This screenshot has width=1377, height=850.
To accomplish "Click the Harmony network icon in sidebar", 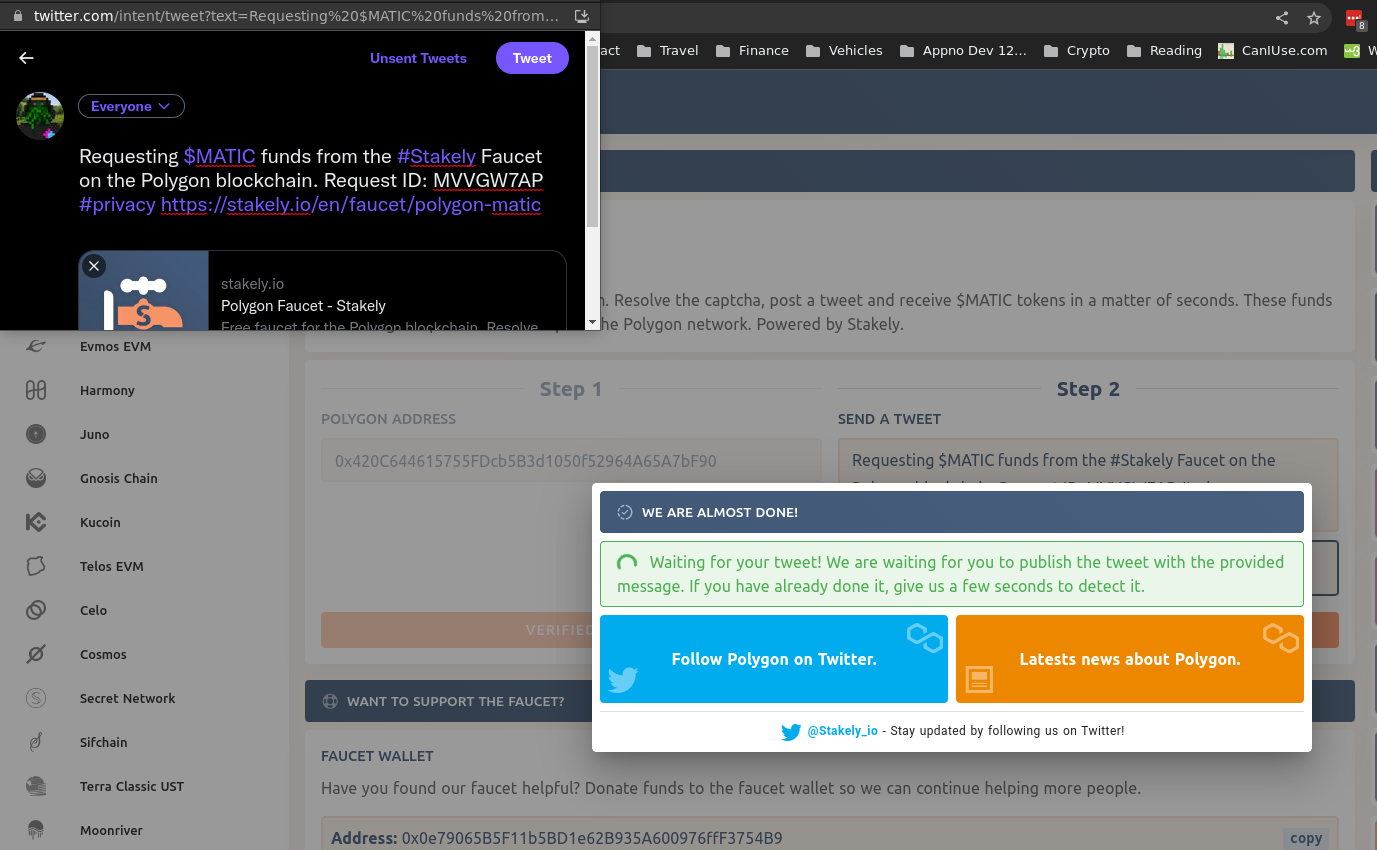I will click(36, 391).
